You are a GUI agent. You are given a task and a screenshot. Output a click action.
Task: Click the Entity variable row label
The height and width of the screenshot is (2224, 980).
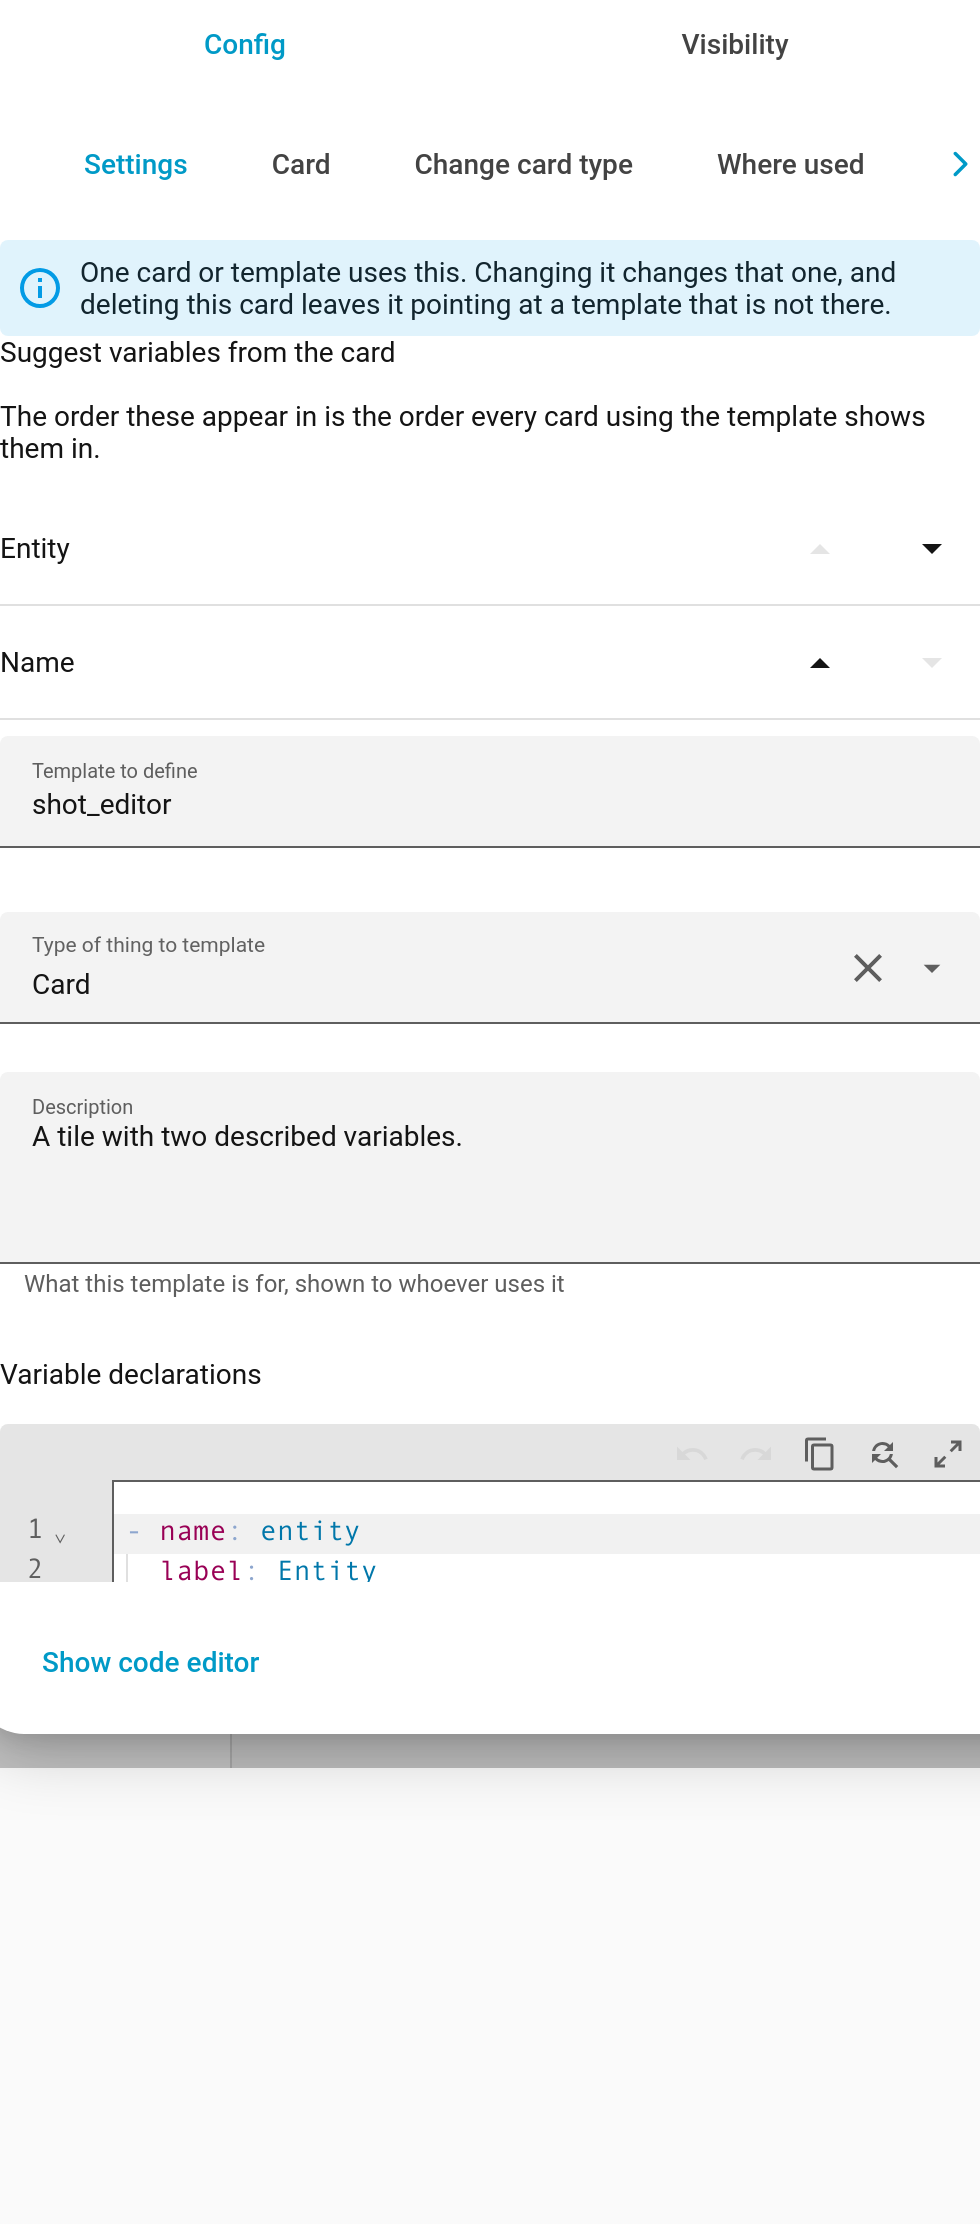click(35, 548)
